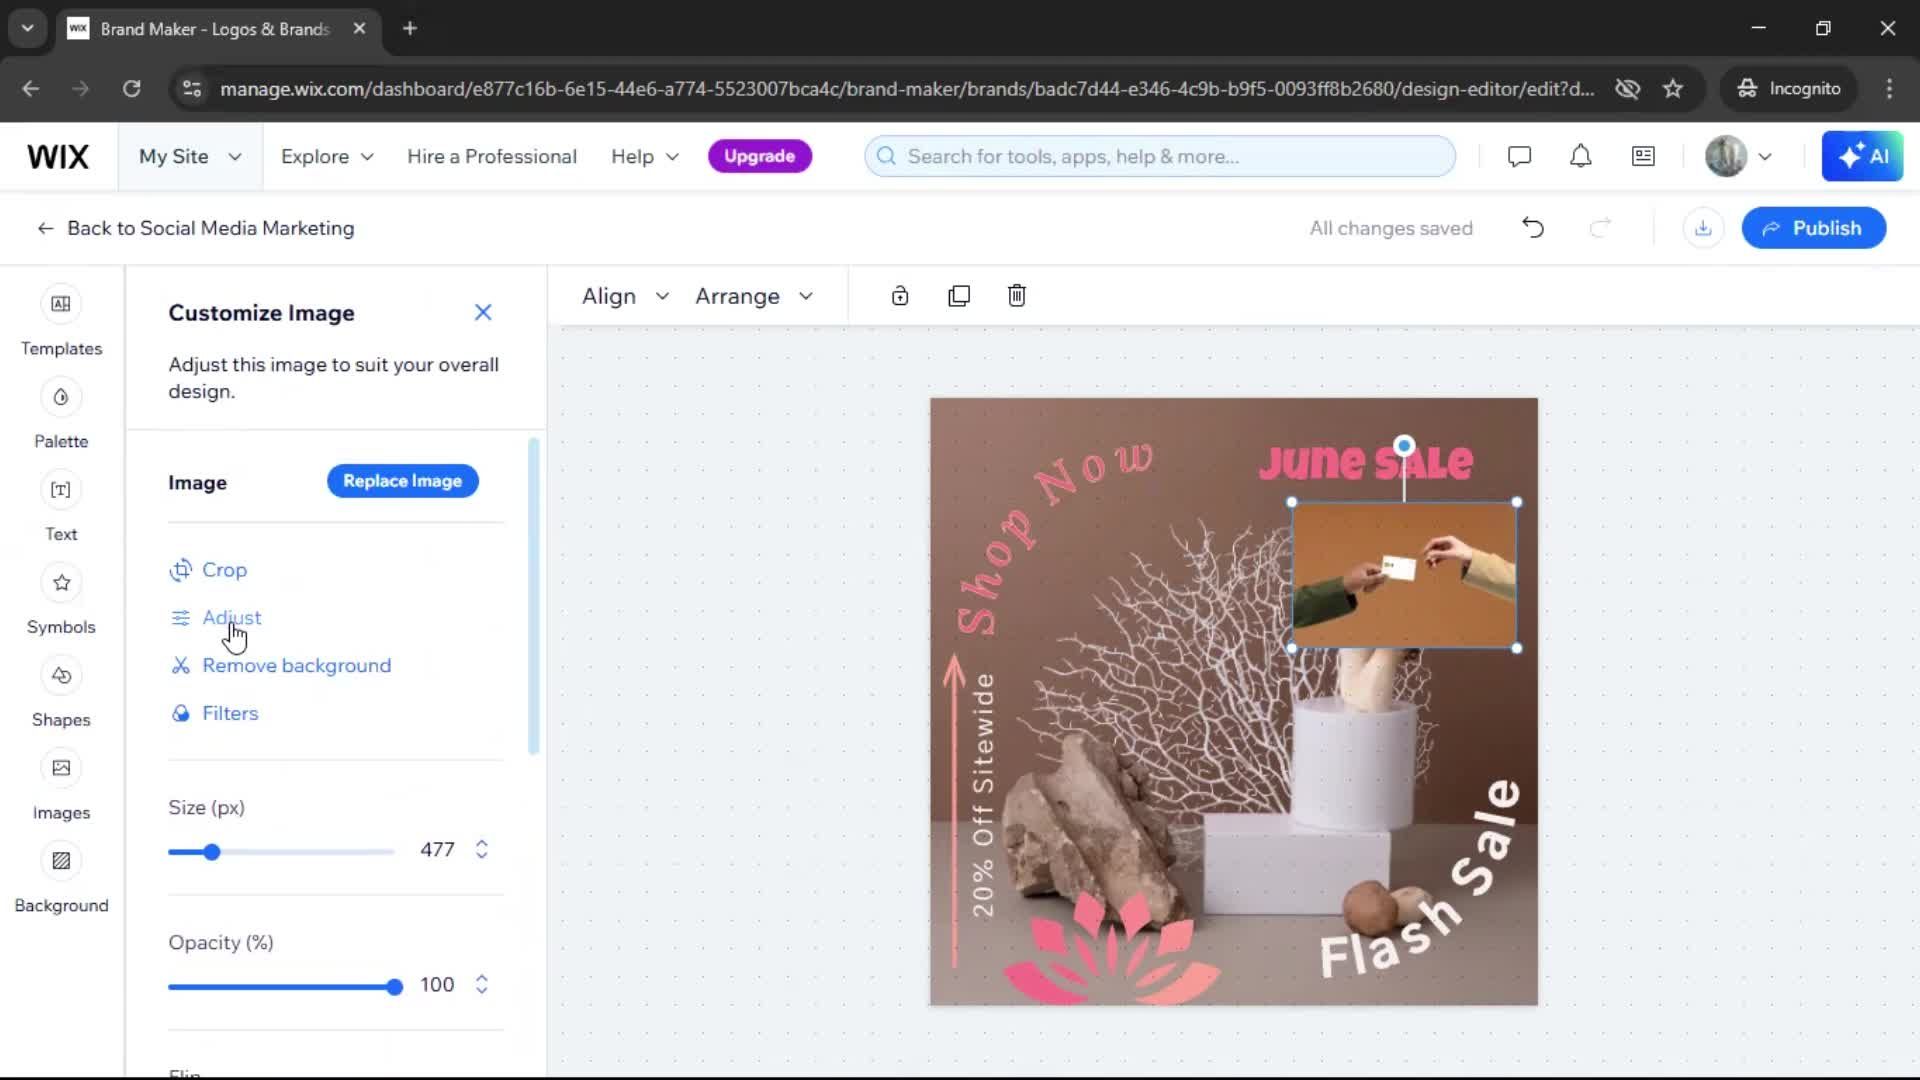The height and width of the screenshot is (1080, 1920).
Task: Reload the browser page
Action: (131, 89)
